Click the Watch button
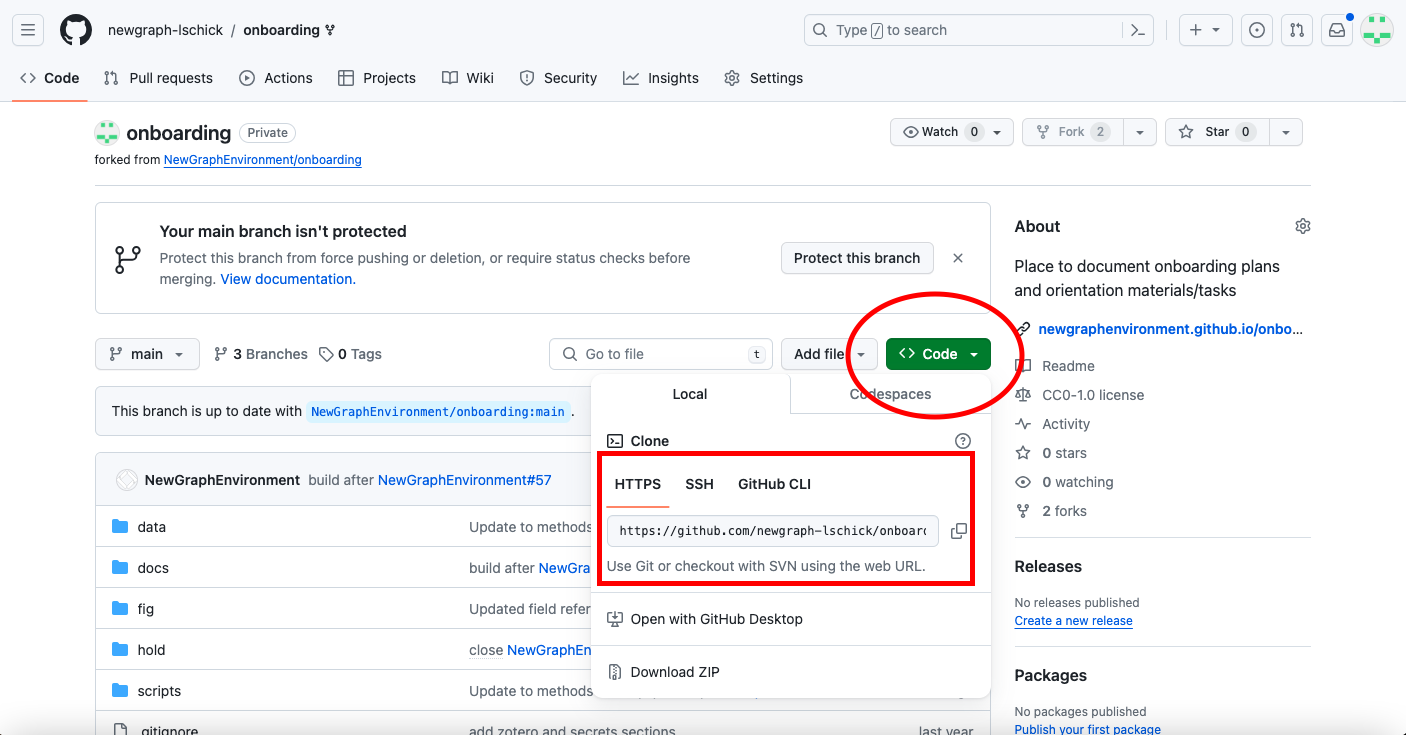 coord(952,132)
